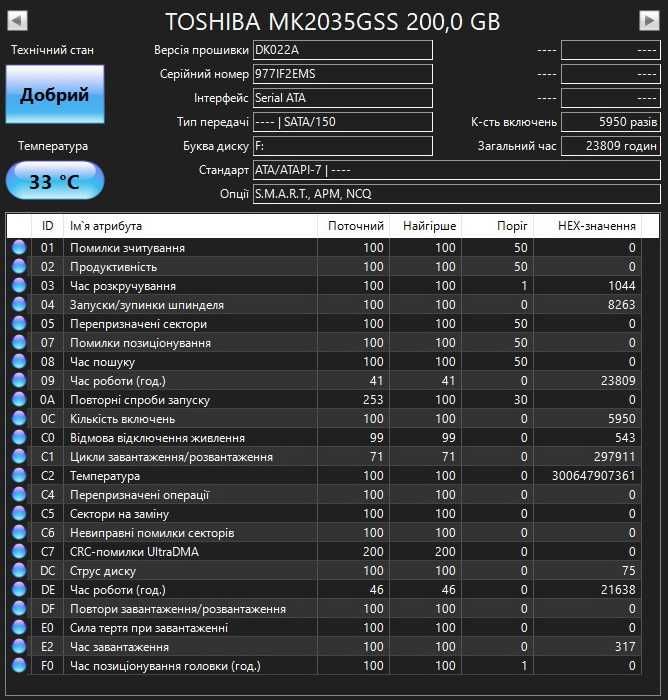This screenshot has height=700, width=668.
Task: Select the serial number field 977IF2EMS
Action: (x=342, y=74)
